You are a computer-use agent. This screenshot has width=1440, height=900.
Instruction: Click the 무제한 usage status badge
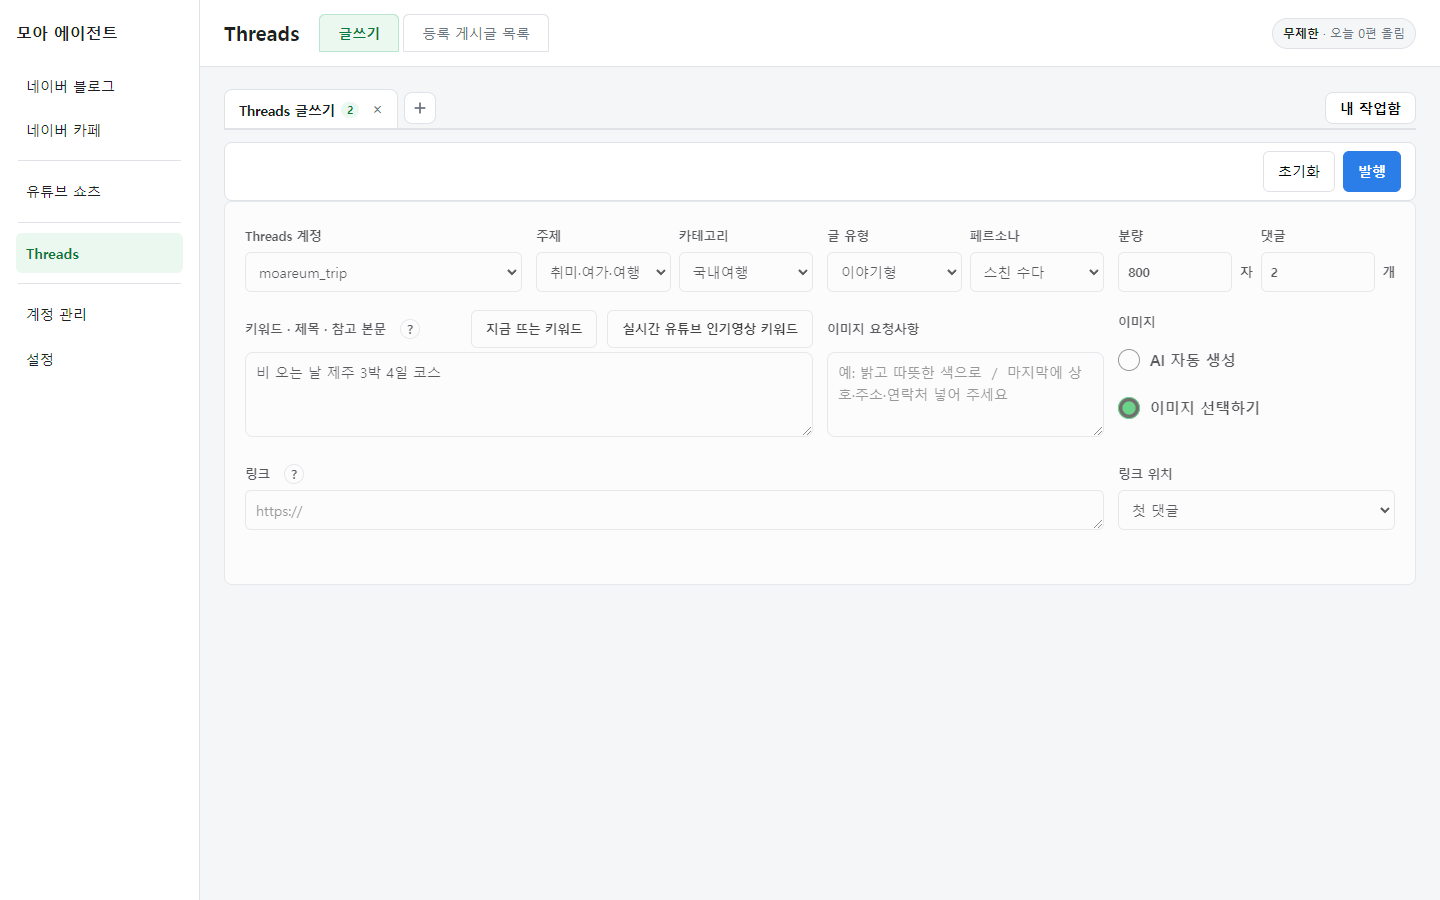(x=1344, y=33)
